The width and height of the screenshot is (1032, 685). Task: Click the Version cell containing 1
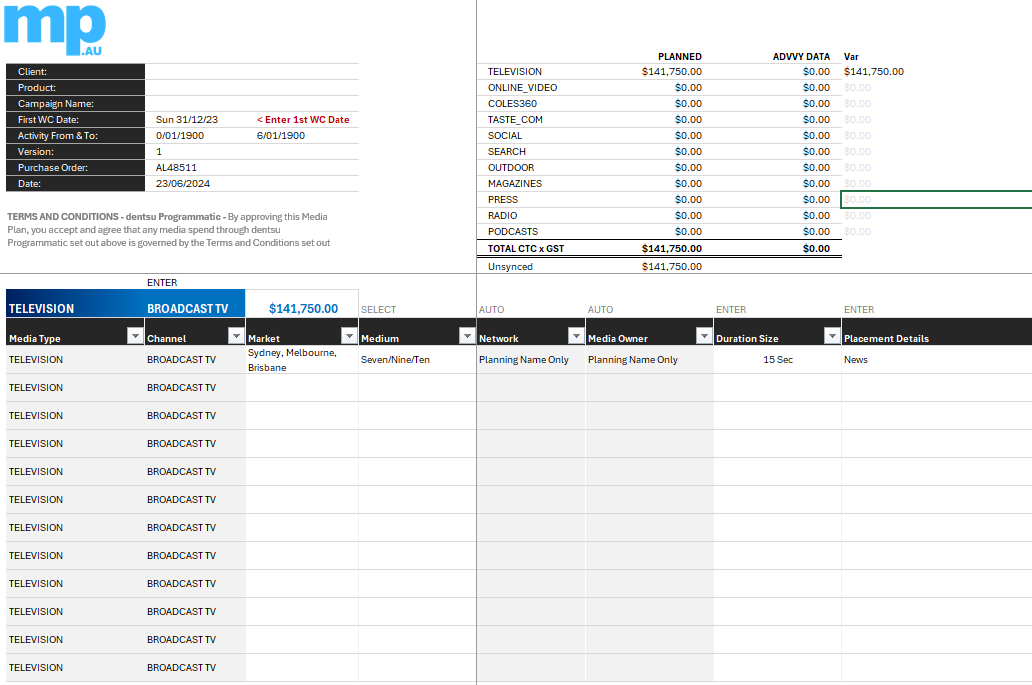[x=160, y=152]
